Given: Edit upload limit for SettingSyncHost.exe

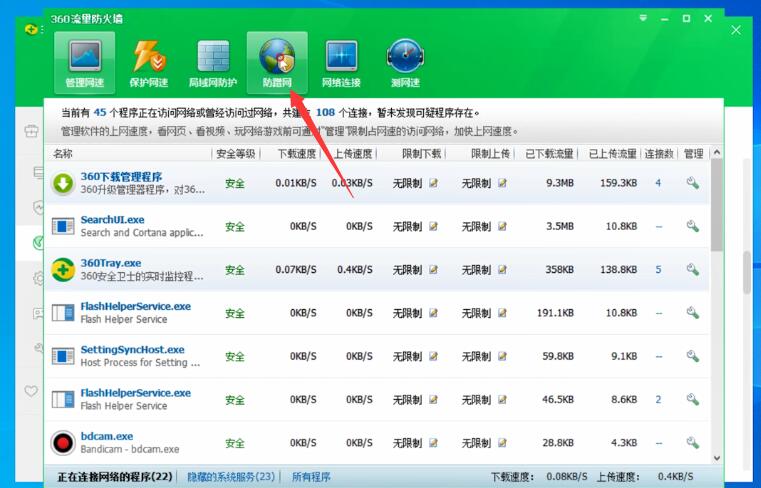Looking at the screenshot, I should pyautogui.click(x=502, y=356).
